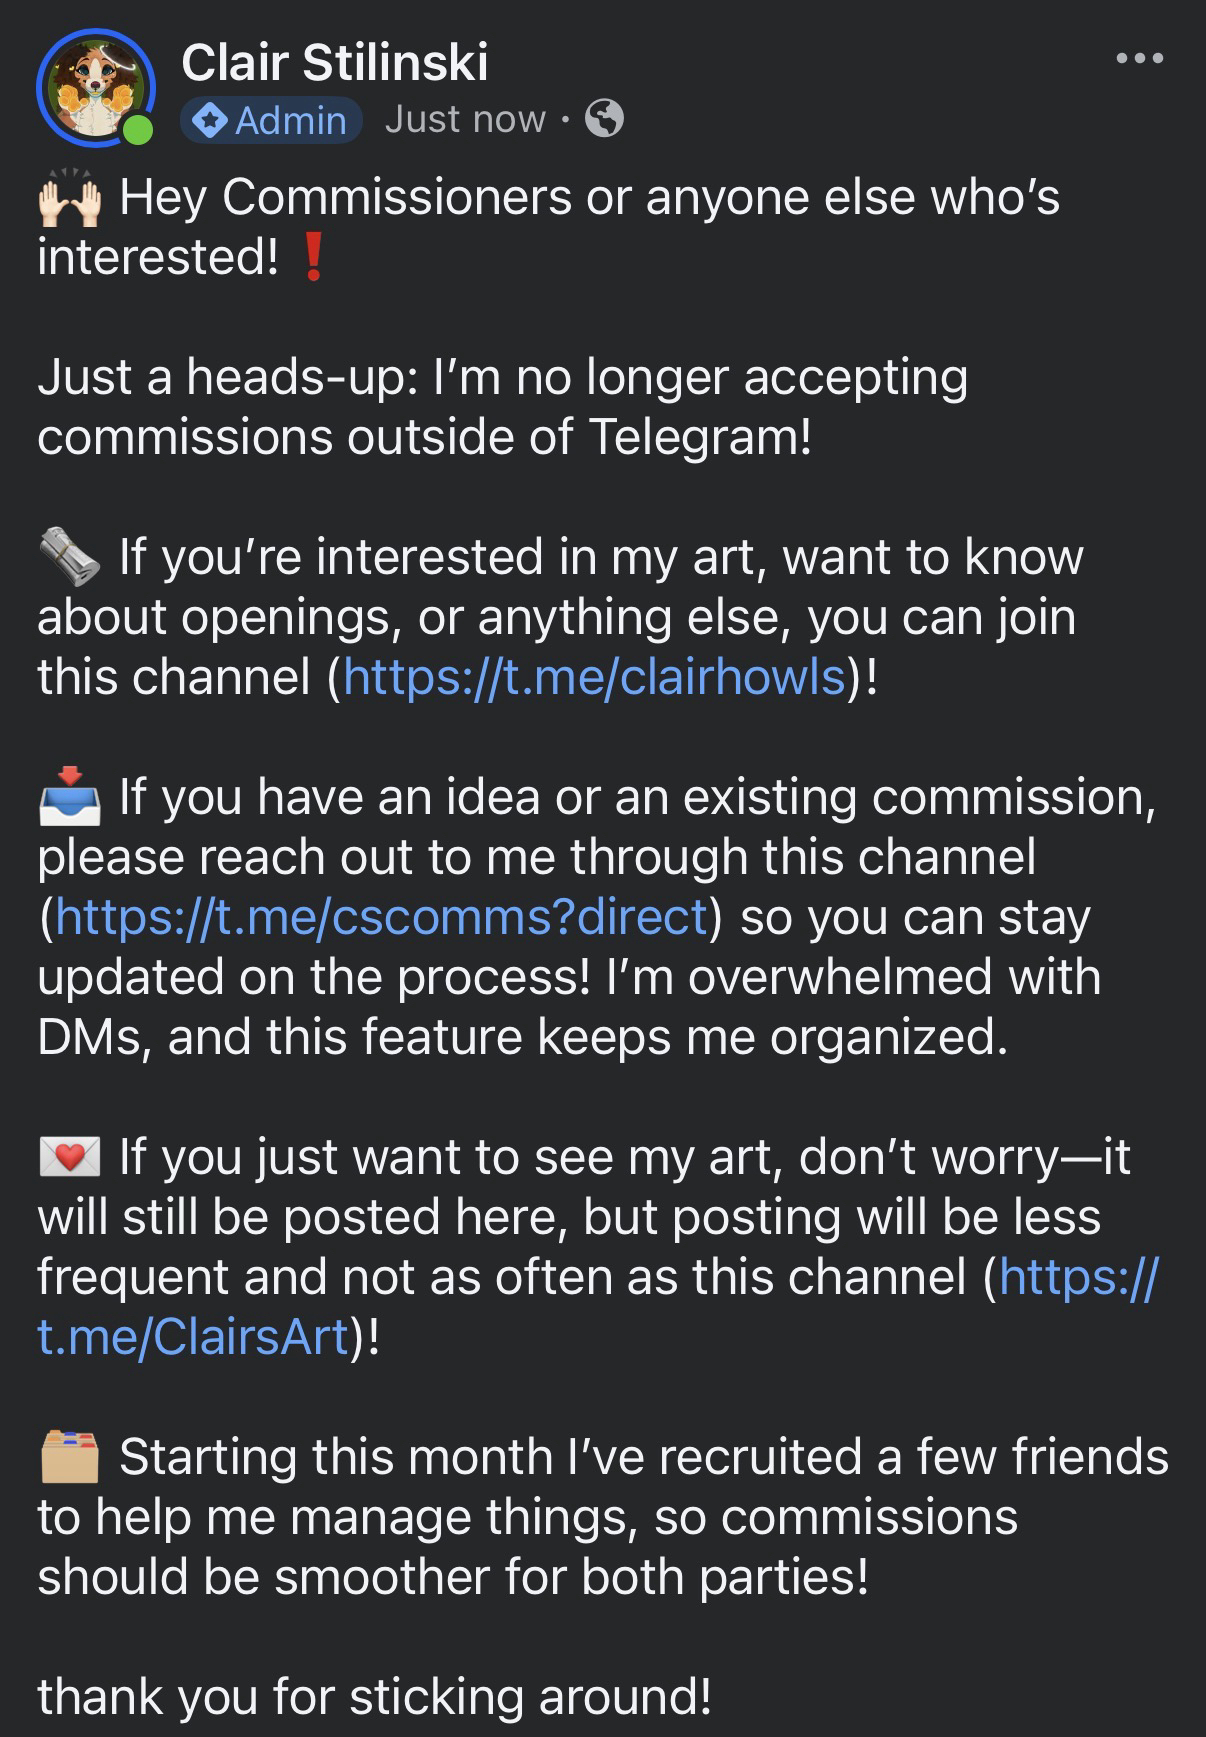Screen dimensions: 1206x1737
Task: Click Clair Stilinski's profile avatar
Action: [x=93, y=87]
